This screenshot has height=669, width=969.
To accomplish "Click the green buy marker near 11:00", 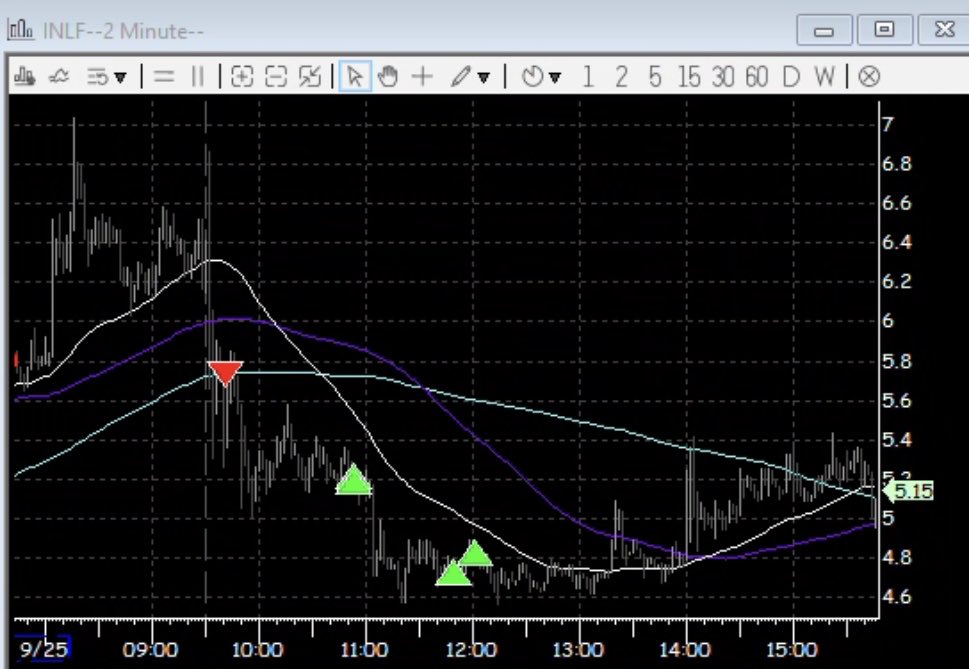I will tap(353, 479).
